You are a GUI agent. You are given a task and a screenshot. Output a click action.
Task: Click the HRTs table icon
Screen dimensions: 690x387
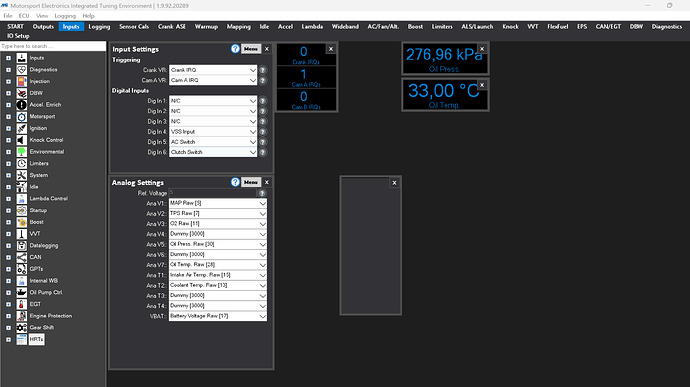coord(22,339)
